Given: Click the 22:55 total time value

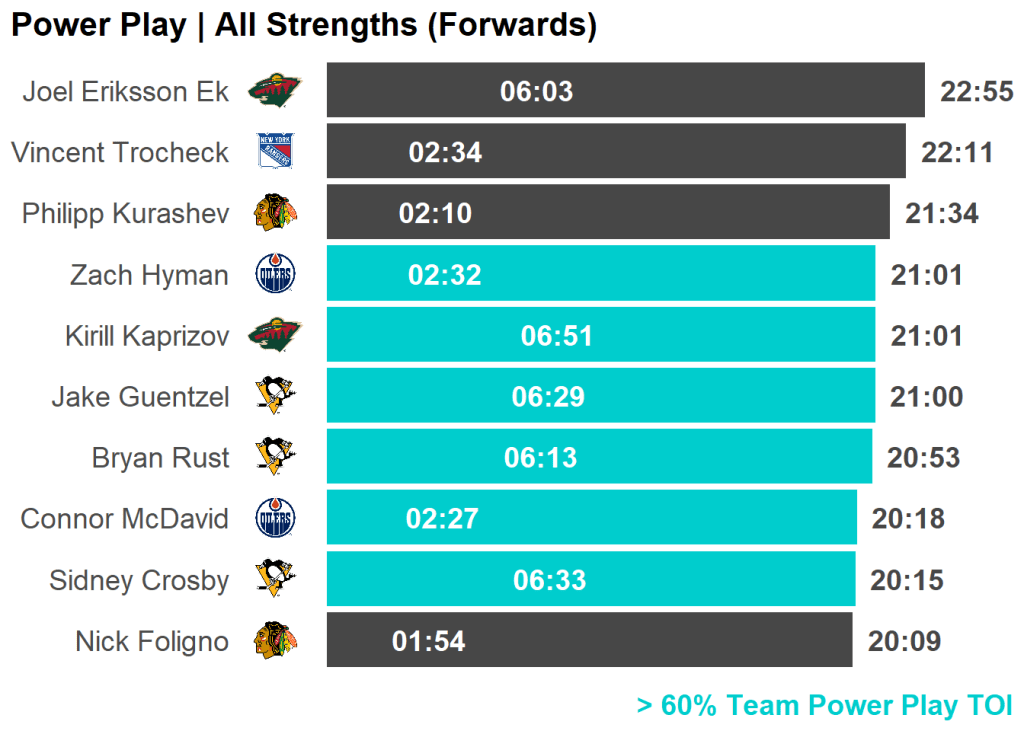Looking at the screenshot, I should 976,92.
